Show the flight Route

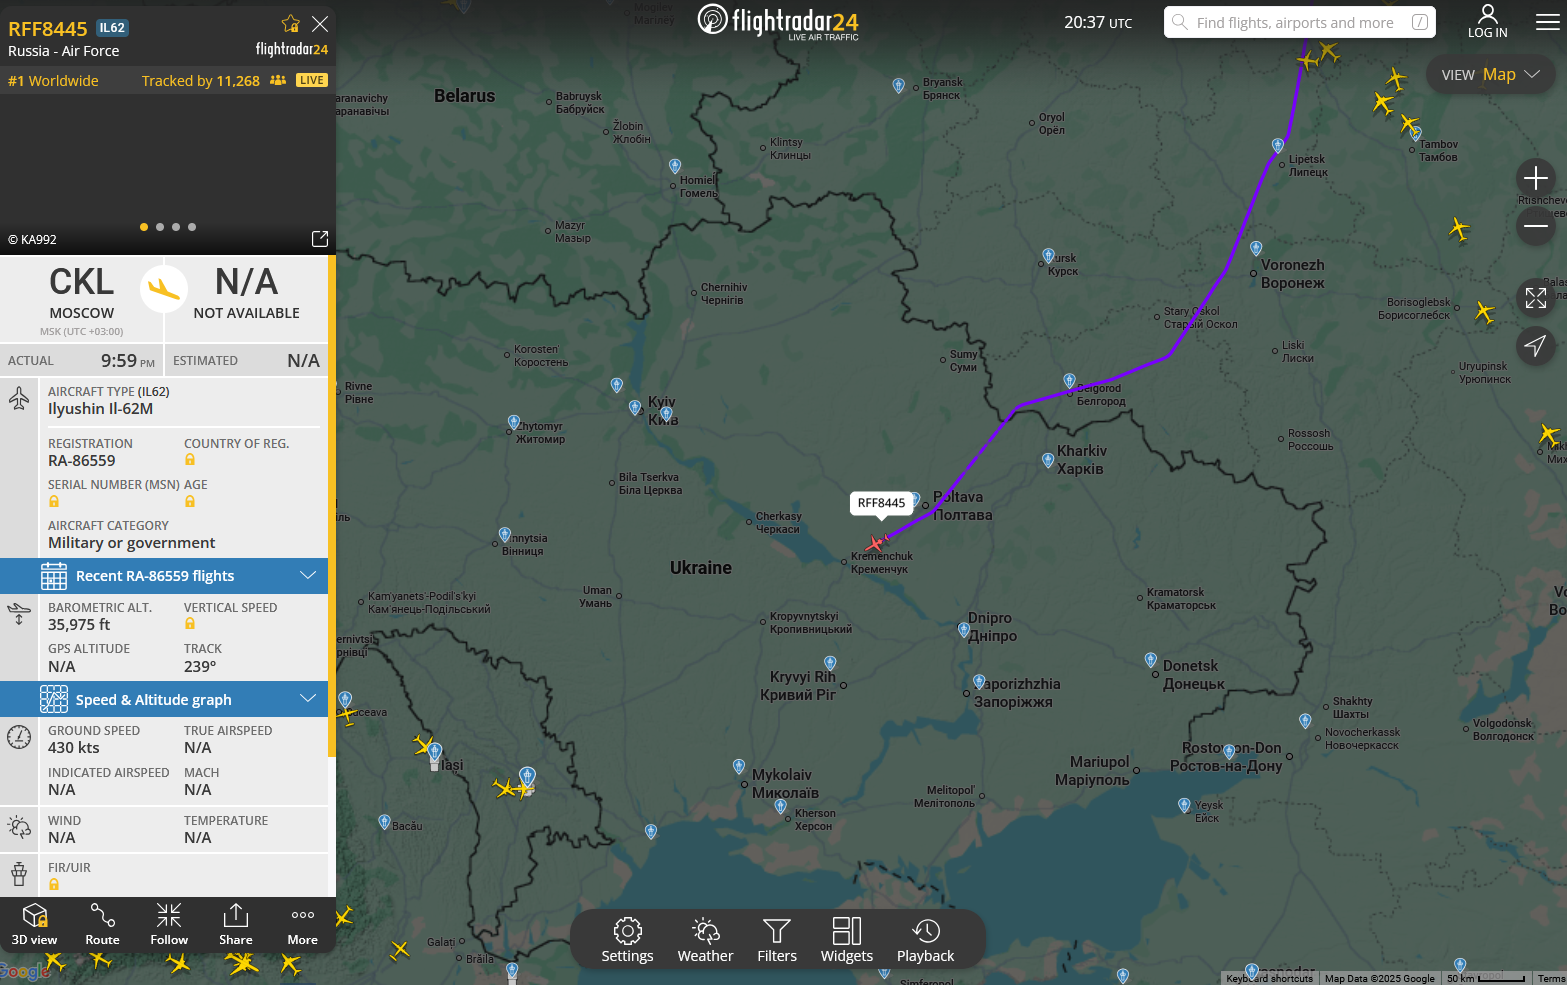click(102, 924)
